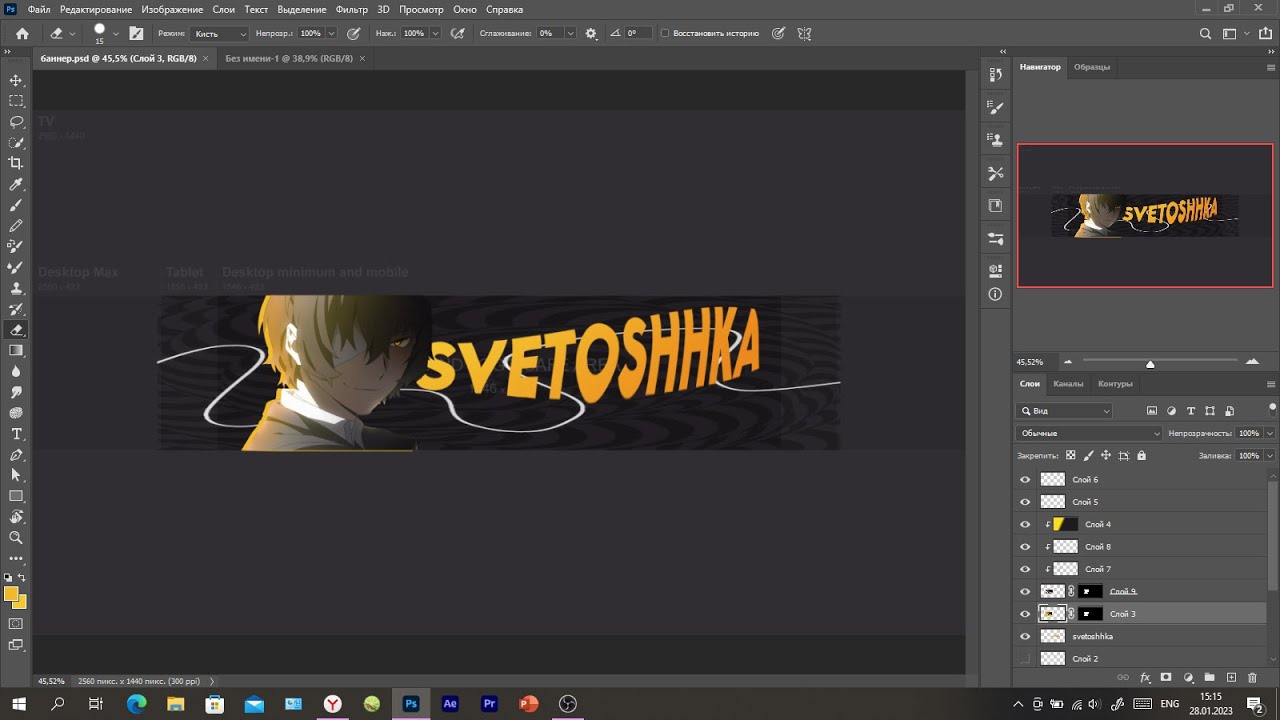Select the Zoom tool

pos(16,538)
